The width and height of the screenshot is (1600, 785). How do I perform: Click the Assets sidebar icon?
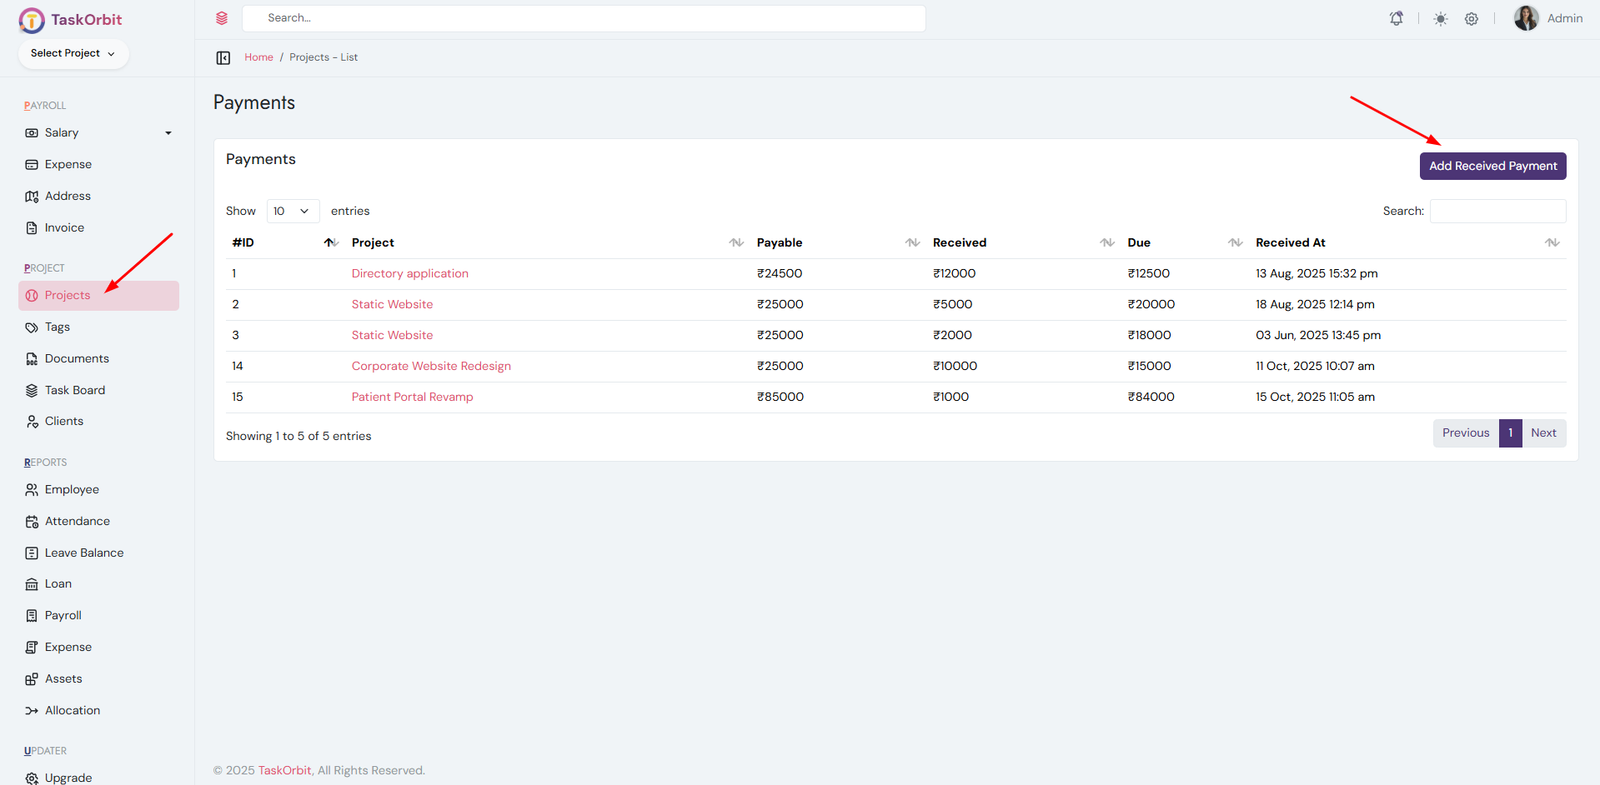[32, 679]
